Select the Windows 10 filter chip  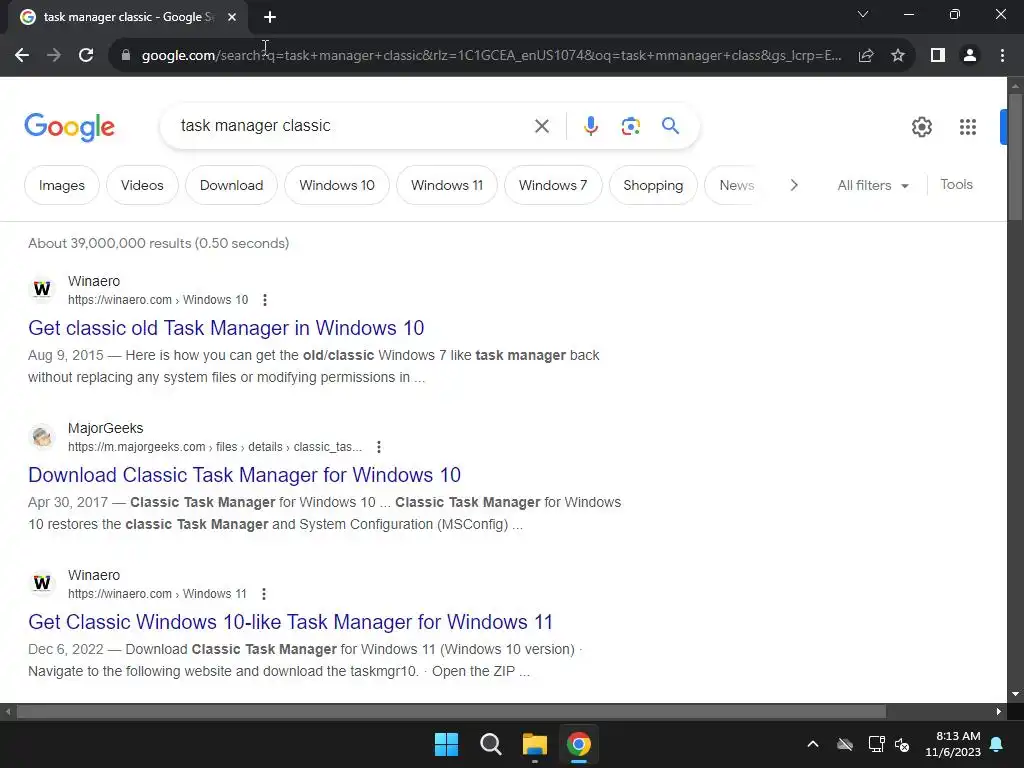pyautogui.click(x=337, y=185)
